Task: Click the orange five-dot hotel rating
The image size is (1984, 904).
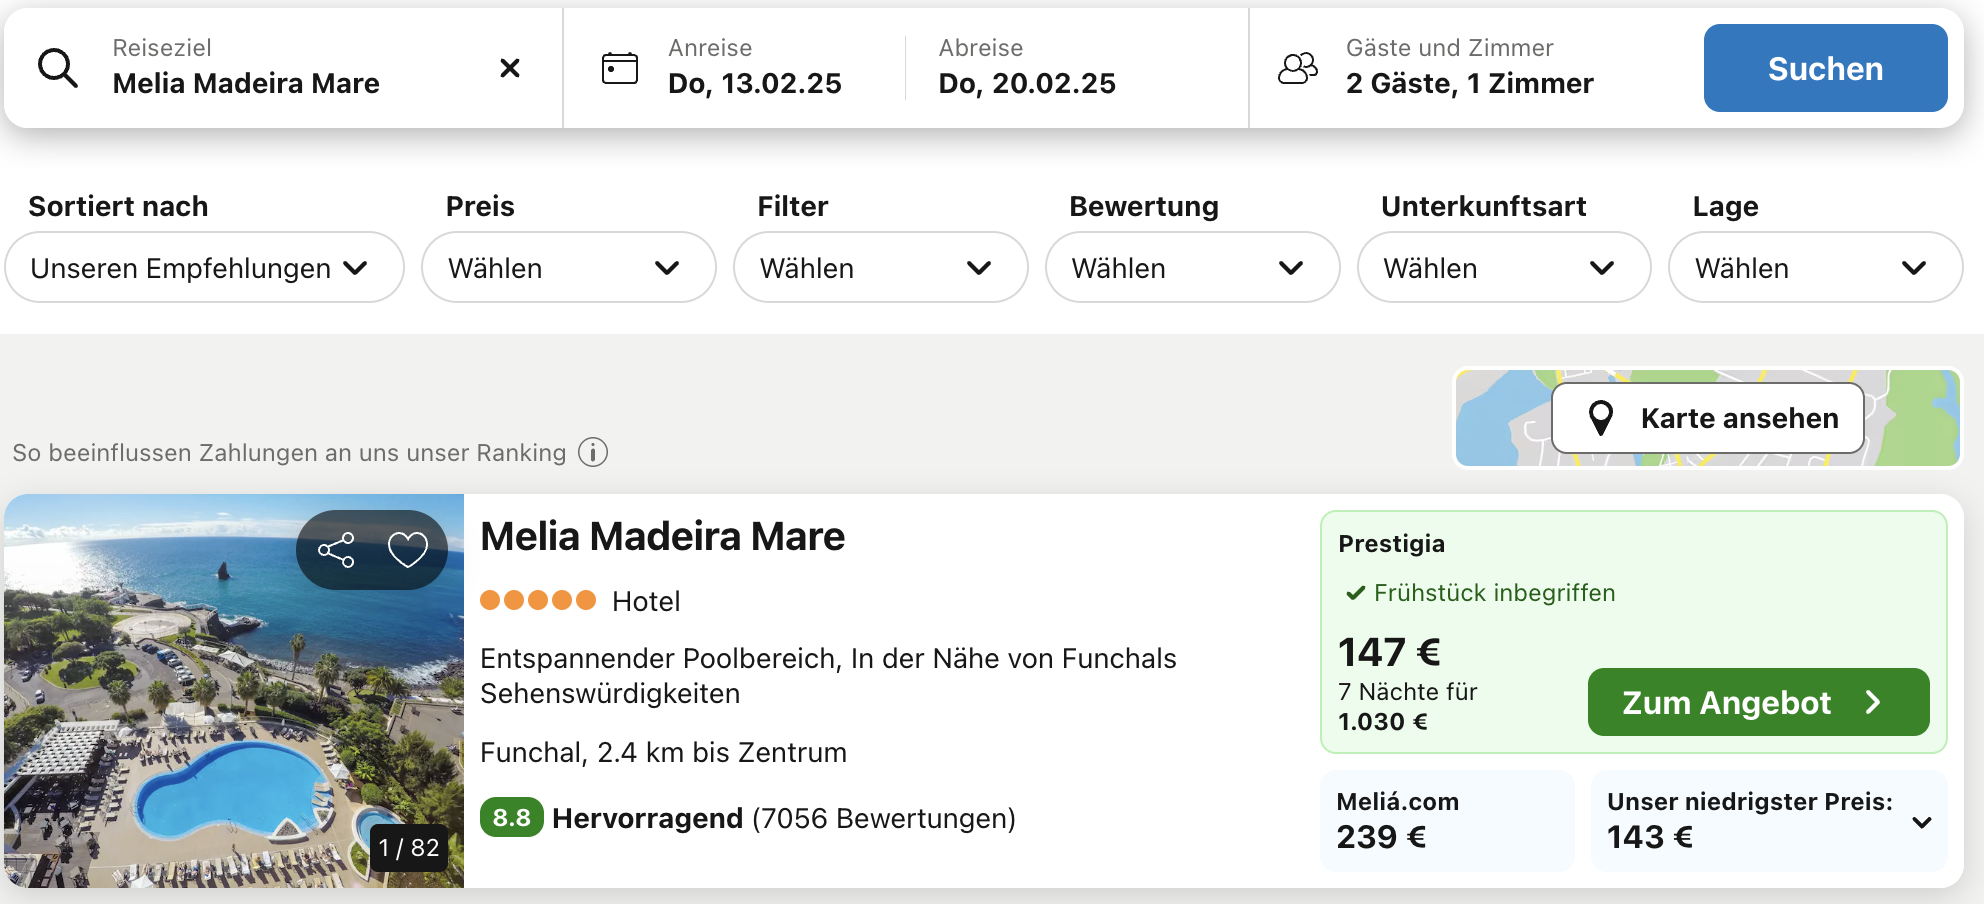Action: (538, 600)
